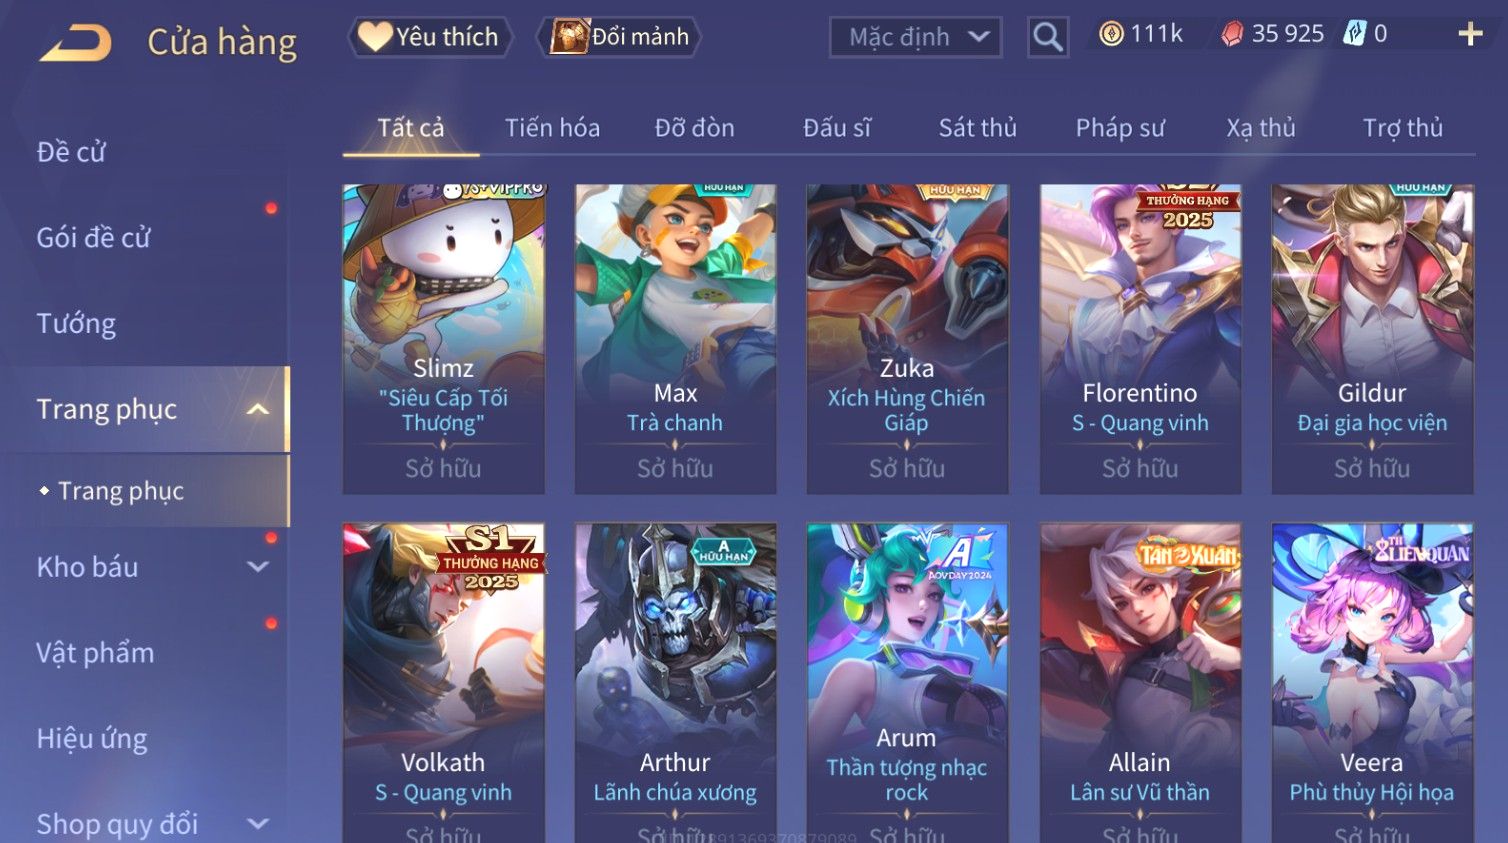Open the Mặc định sort dropdown
Viewport: 1508px width, 843px height.
pos(916,37)
